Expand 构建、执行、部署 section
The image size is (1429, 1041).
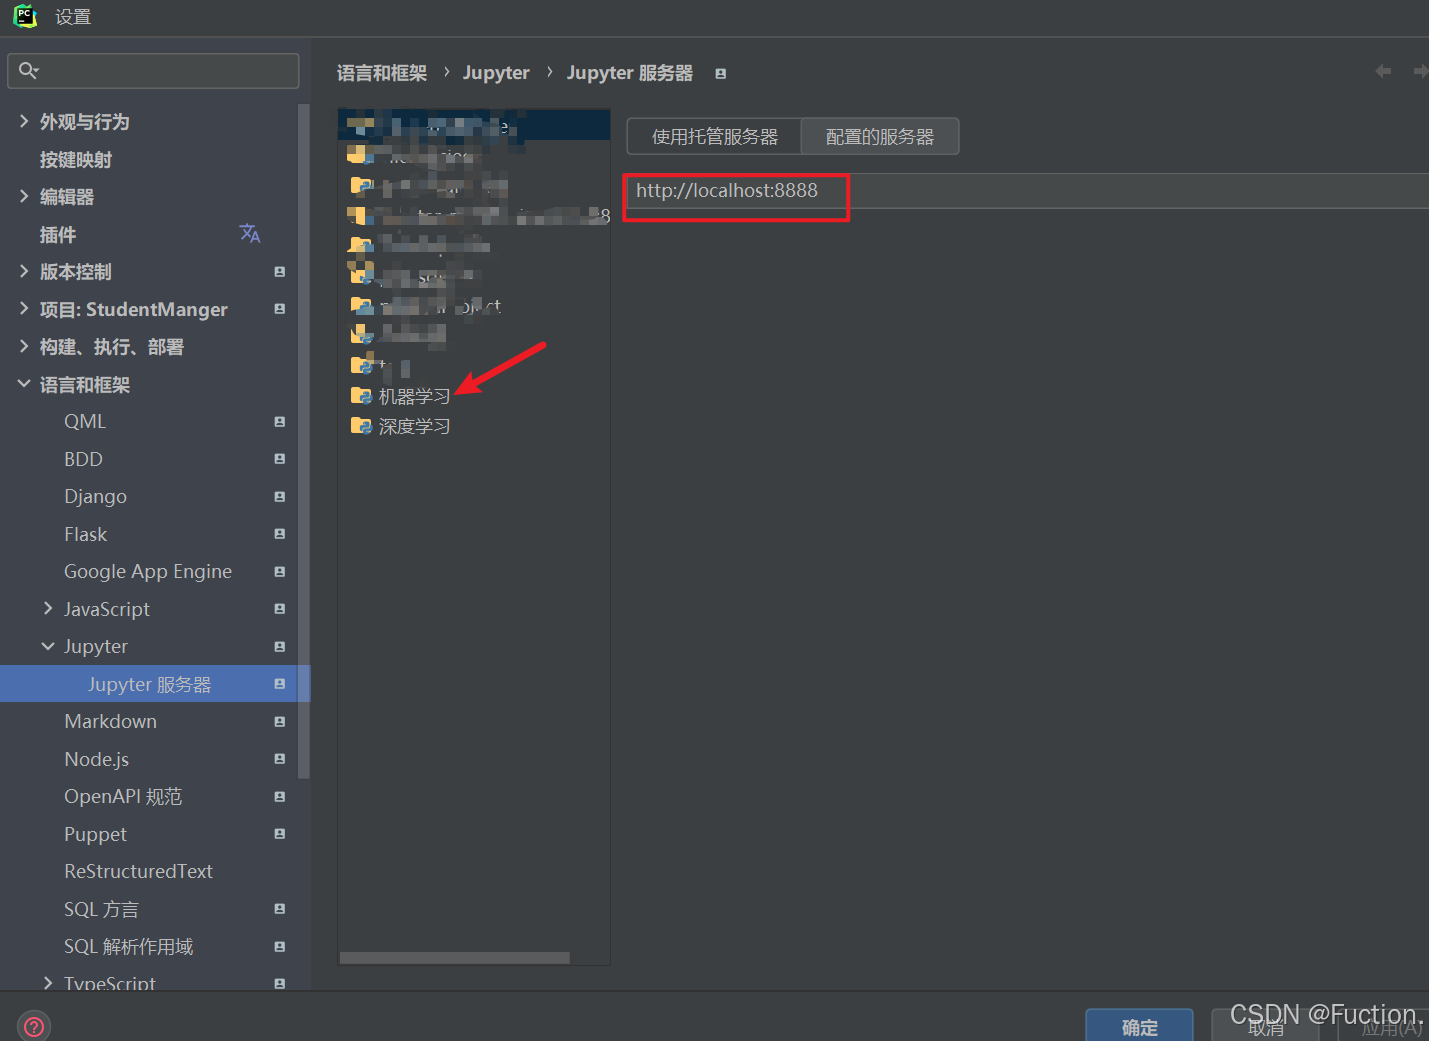[x=24, y=346]
